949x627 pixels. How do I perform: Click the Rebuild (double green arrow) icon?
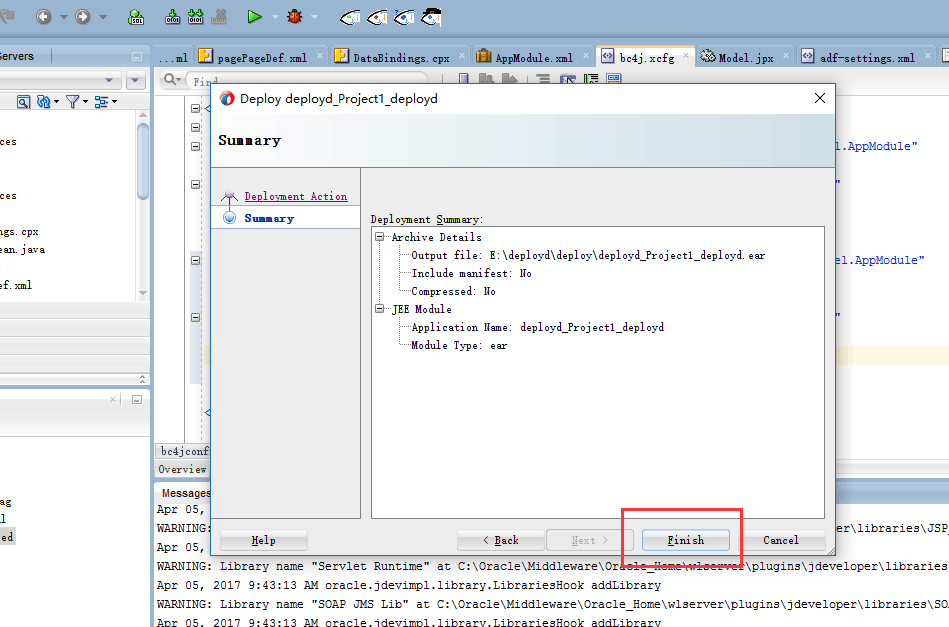click(x=195, y=17)
